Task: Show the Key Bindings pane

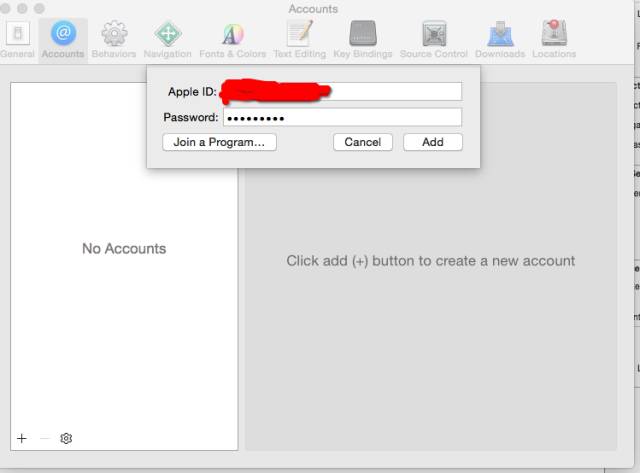Action: tap(363, 34)
